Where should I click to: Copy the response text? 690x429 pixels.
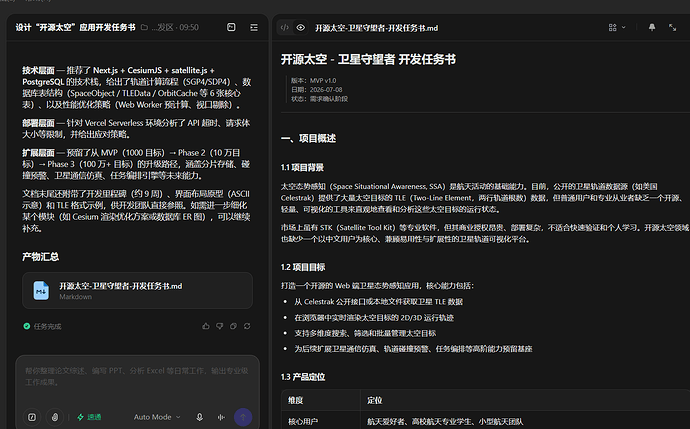[233, 326]
